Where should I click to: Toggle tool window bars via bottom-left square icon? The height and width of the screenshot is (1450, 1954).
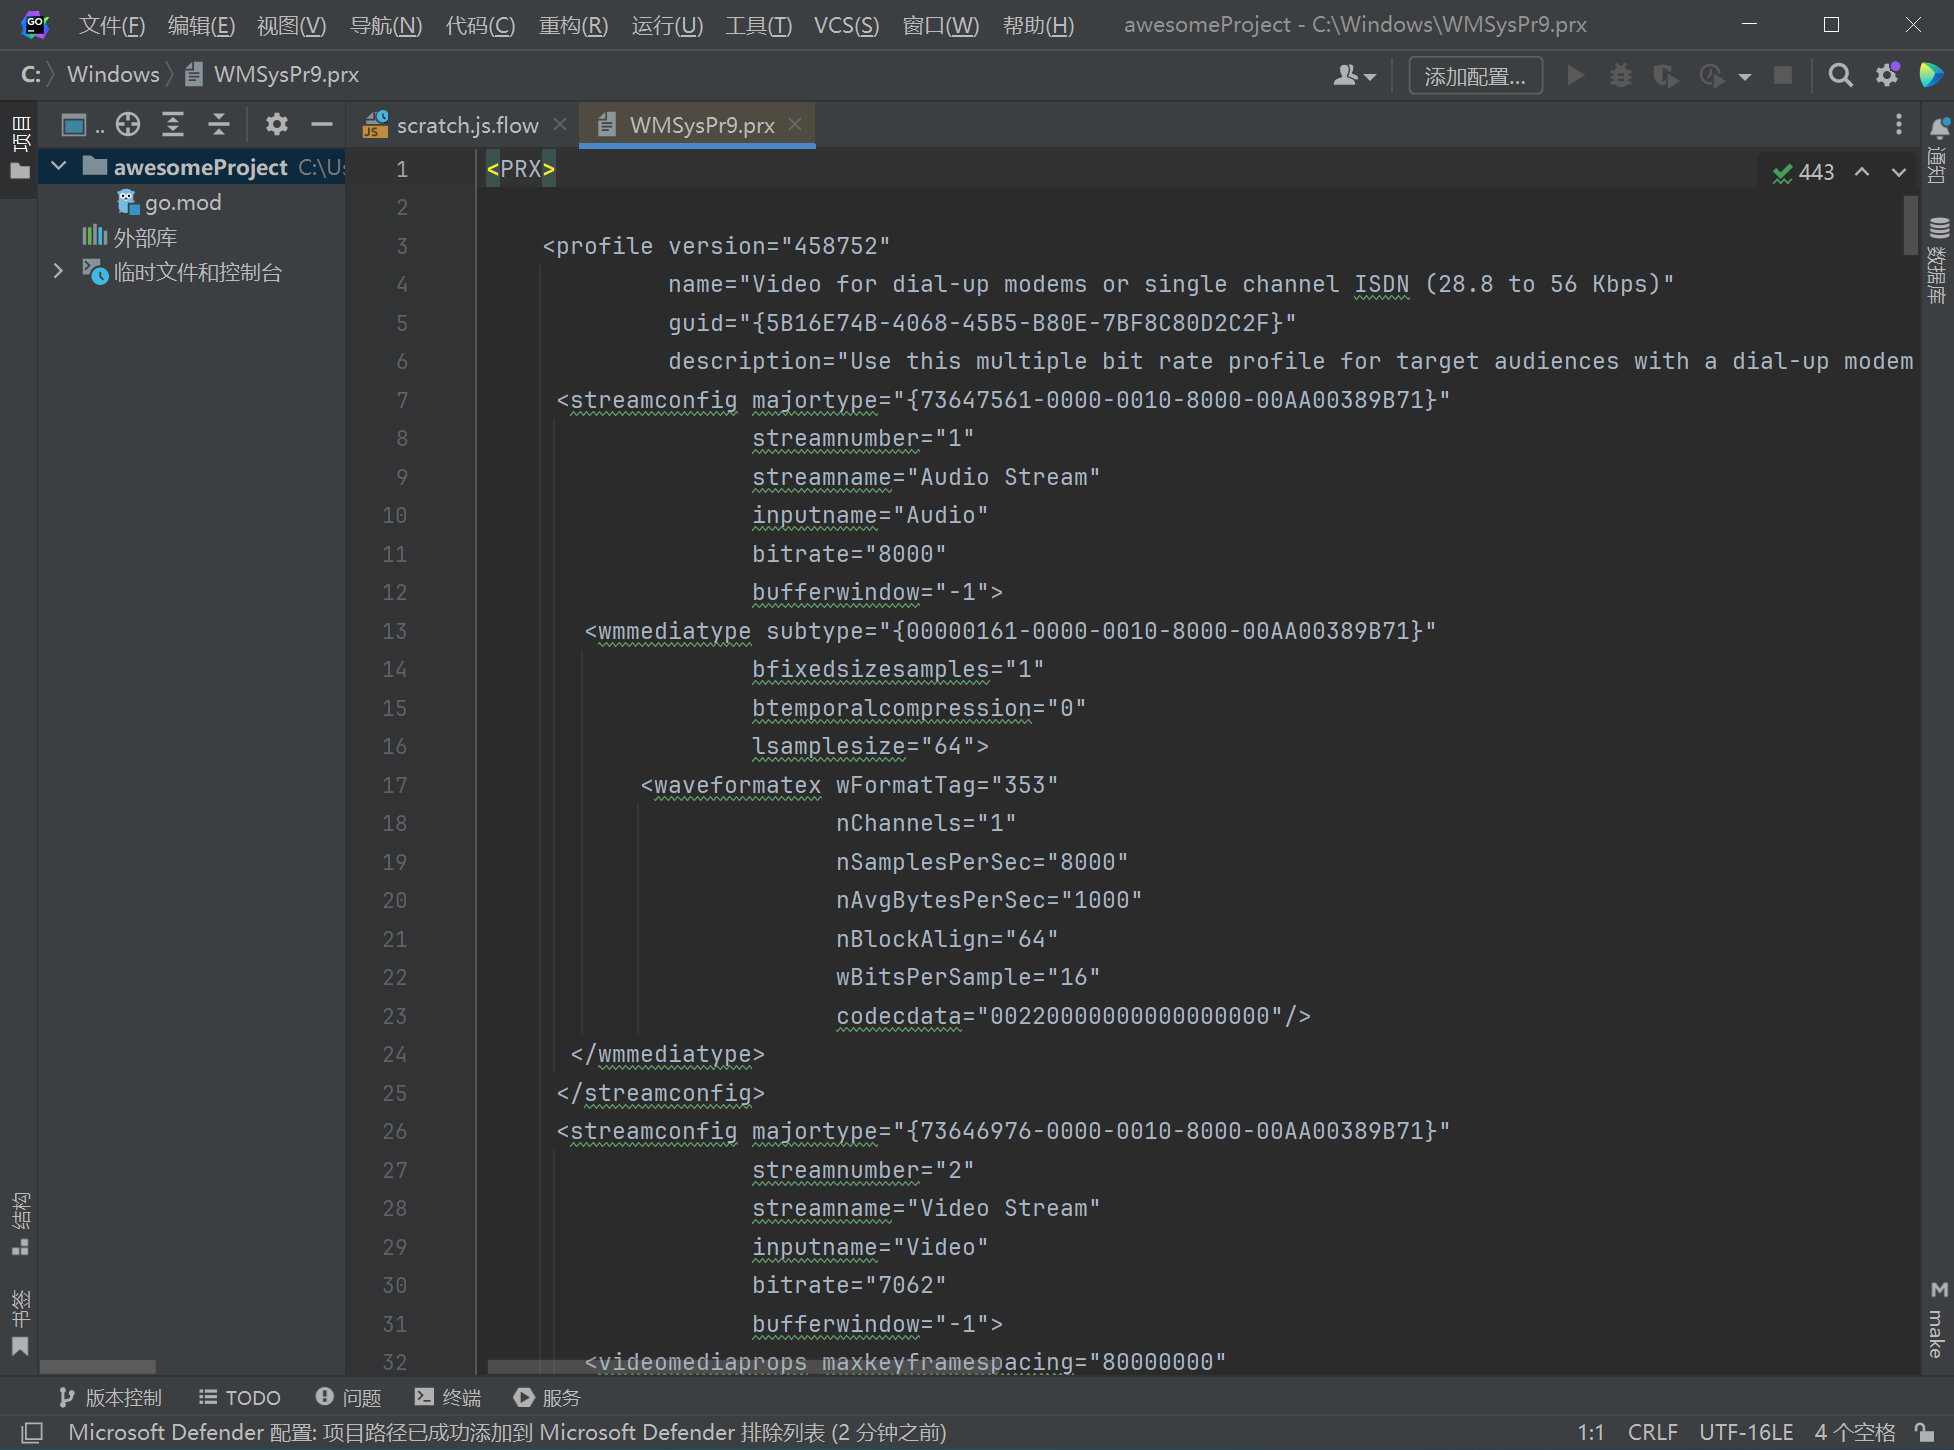(x=32, y=1432)
